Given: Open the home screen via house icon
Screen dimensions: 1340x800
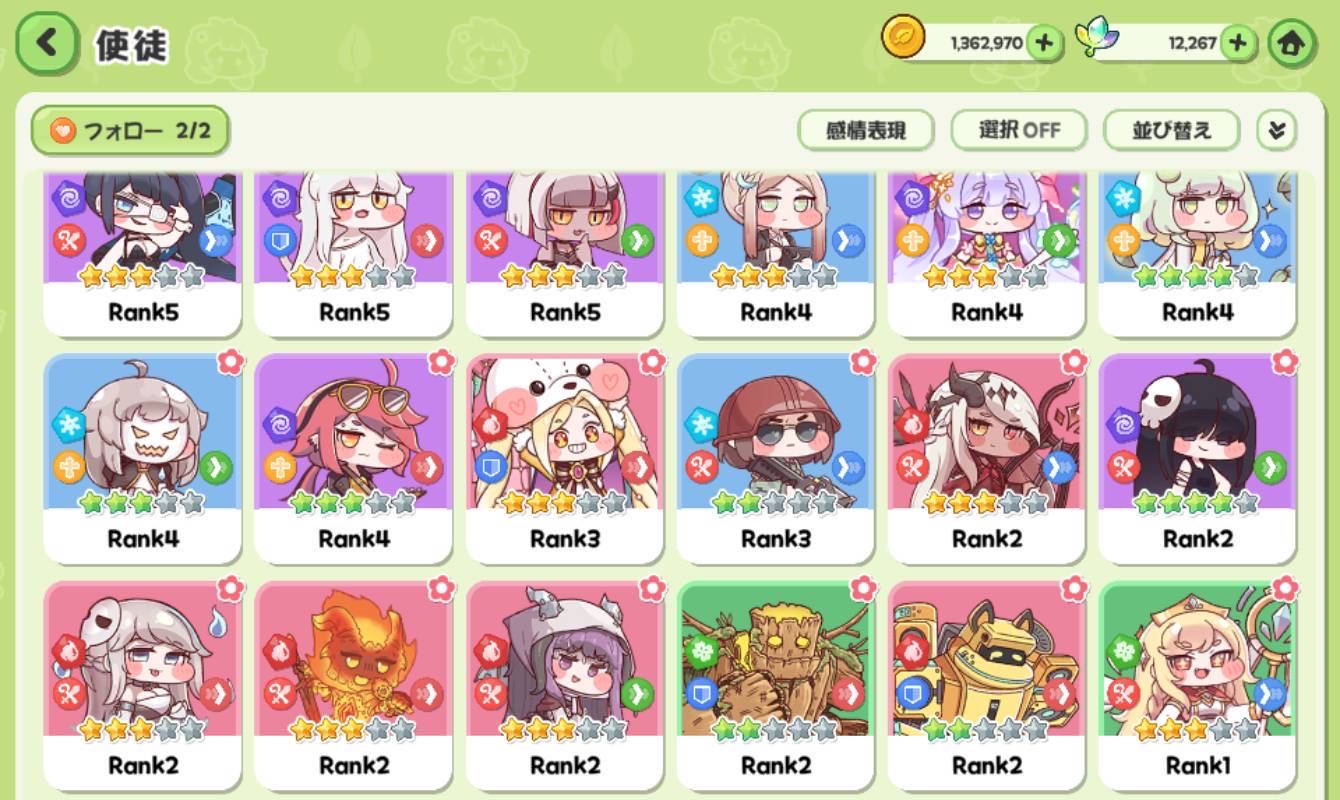Looking at the screenshot, I should coord(1291,44).
